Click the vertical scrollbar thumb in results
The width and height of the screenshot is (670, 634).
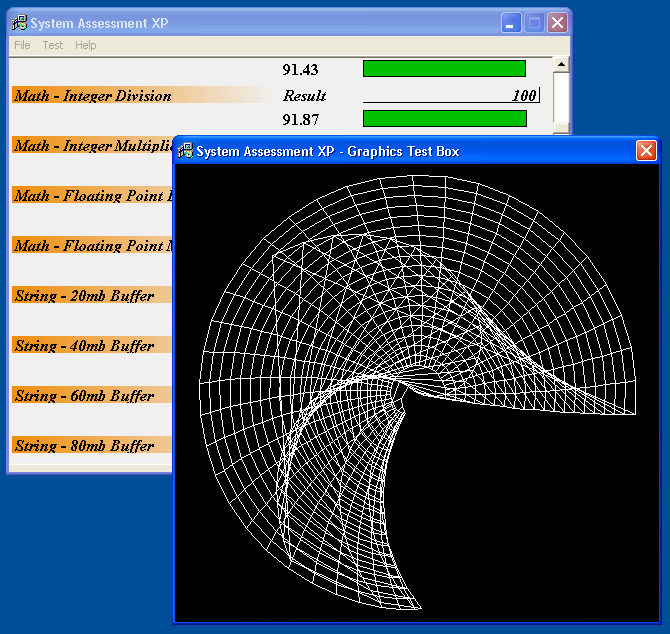point(561,96)
